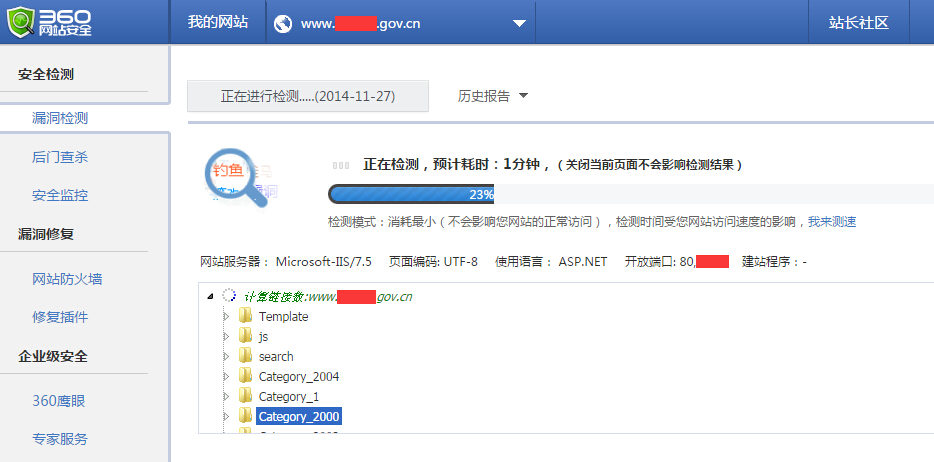Select the root 计算链接数 tree entry
The height and width of the screenshot is (462, 934).
(x=328, y=296)
